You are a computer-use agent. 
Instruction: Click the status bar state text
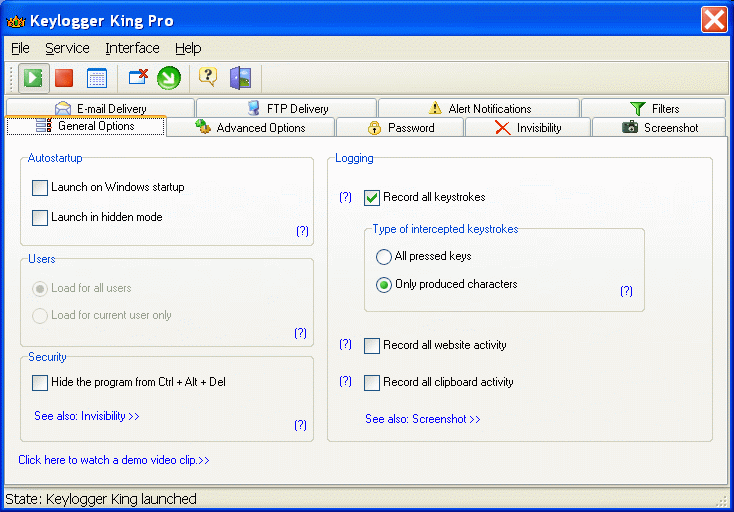[101, 499]
